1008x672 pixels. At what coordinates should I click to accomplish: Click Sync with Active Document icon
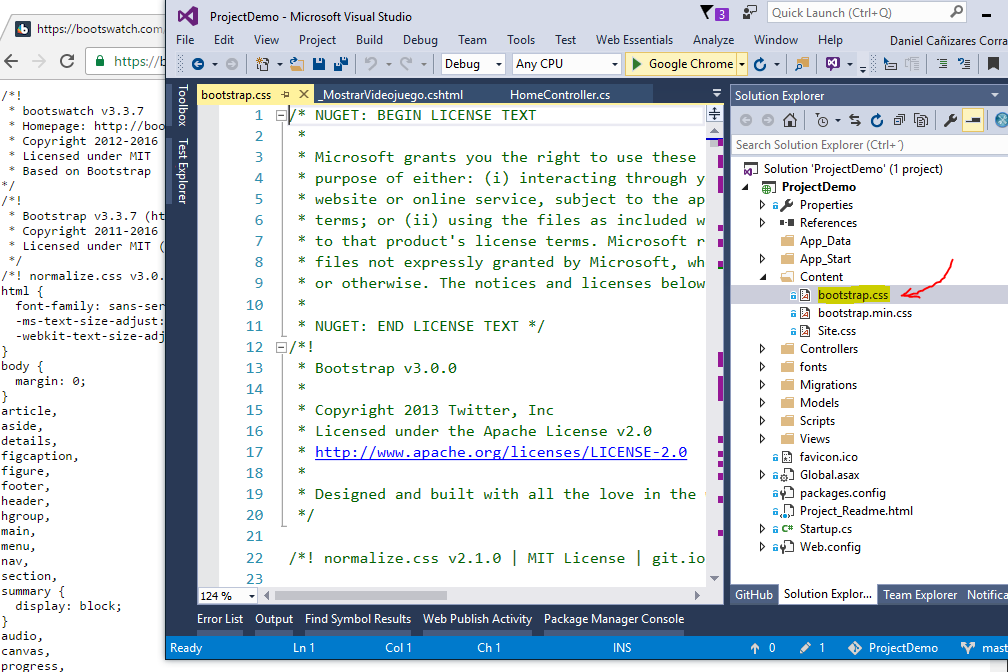[x=854, y=120]
